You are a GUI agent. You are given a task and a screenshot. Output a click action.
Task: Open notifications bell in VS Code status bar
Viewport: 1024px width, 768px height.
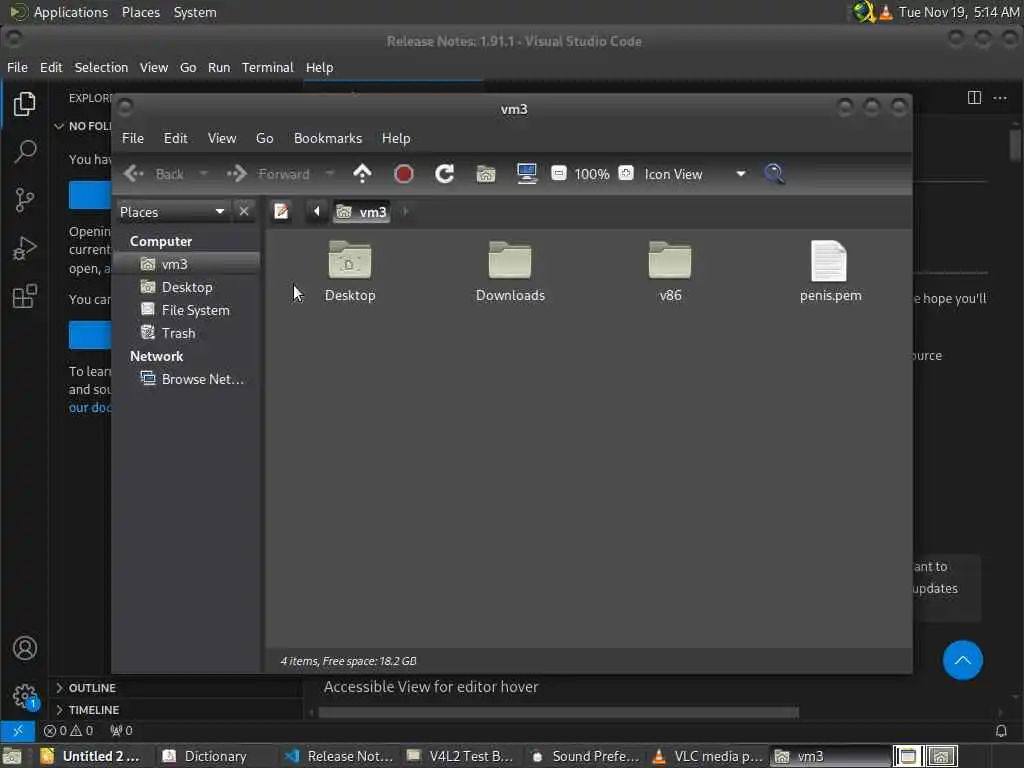point(1000,731)
